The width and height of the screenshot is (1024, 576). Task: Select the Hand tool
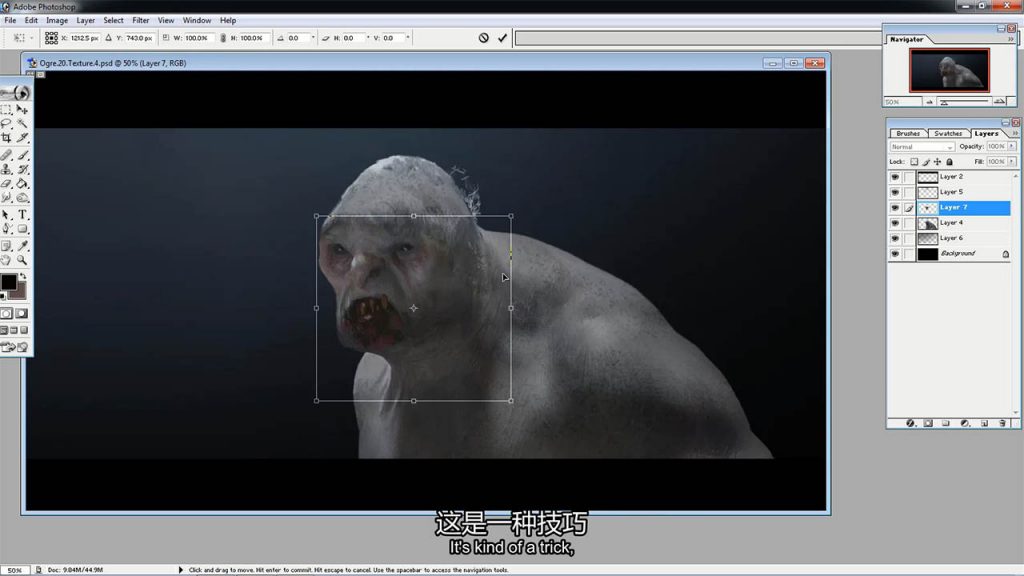click(7, 260)
